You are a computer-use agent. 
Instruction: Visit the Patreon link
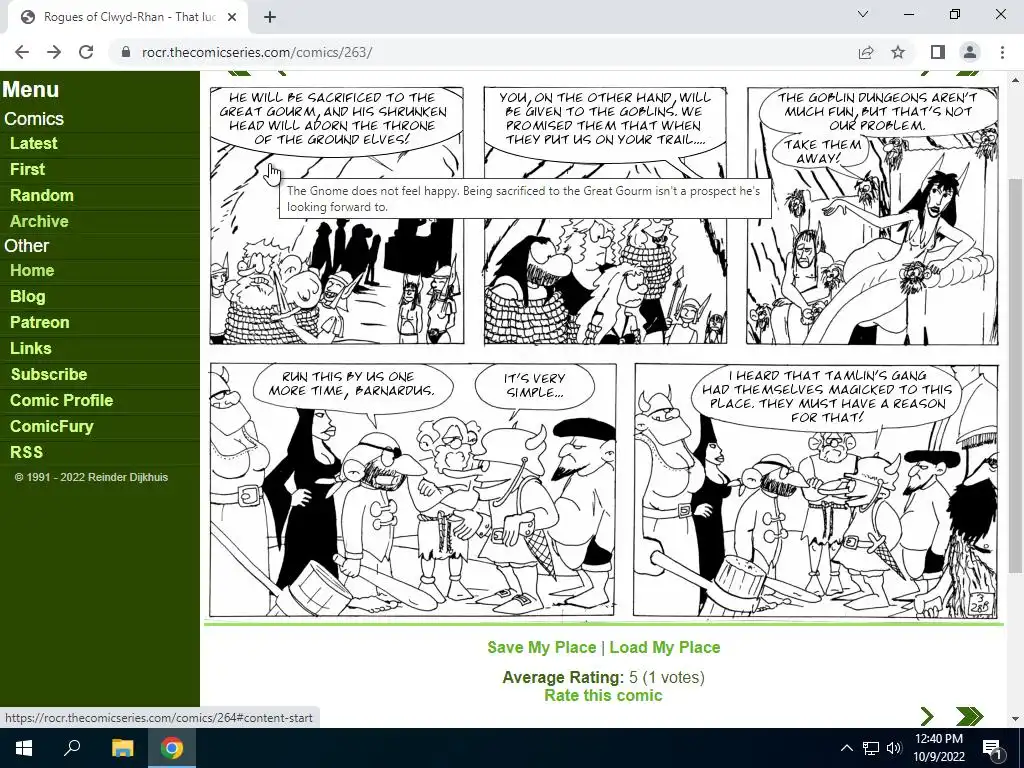(39, 323)
